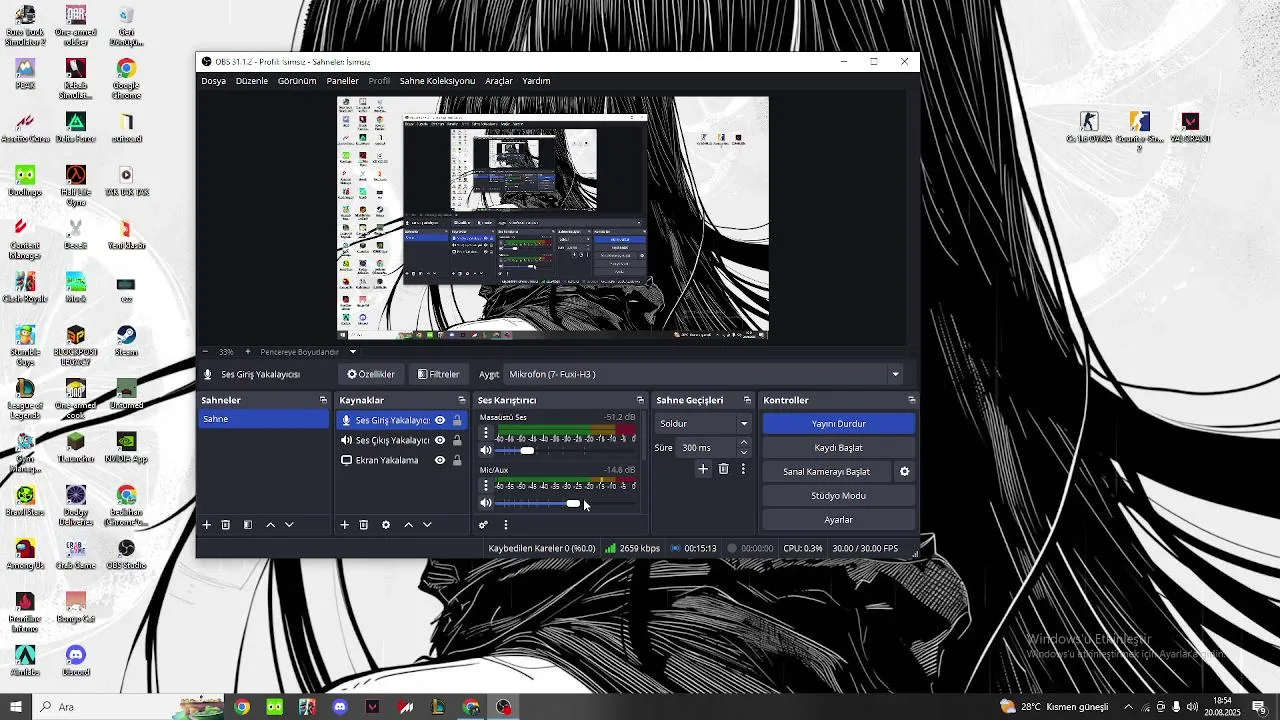
Task: Show hidden system tray icons chevron
Action: (x=1130, y=707)
